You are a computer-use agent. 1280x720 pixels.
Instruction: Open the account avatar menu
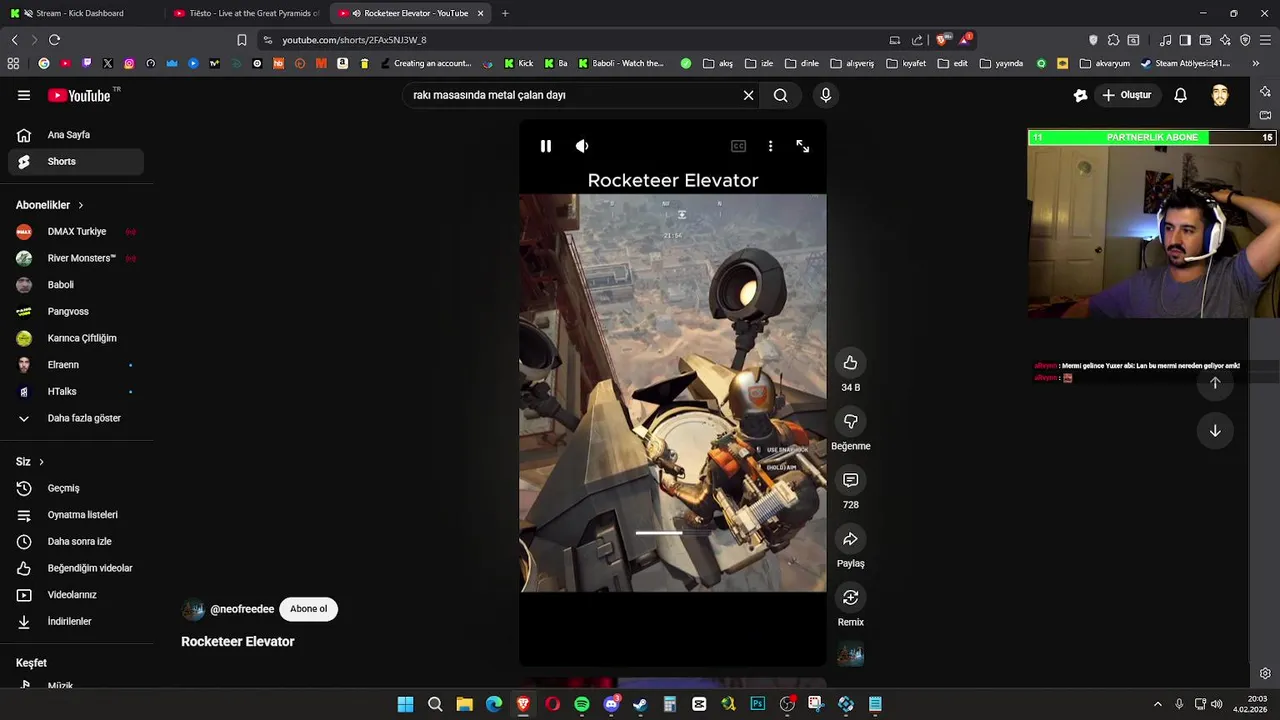pyautogui.click(x=1220, y=95)
